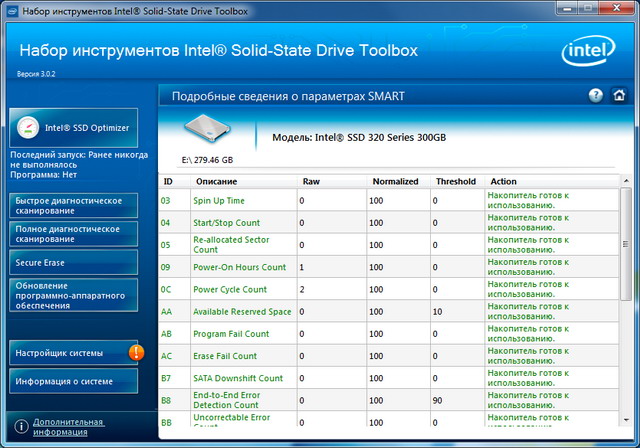Click the table scrollbar down arrow
This screenshot has width=640, height=448.
(626, 420)
